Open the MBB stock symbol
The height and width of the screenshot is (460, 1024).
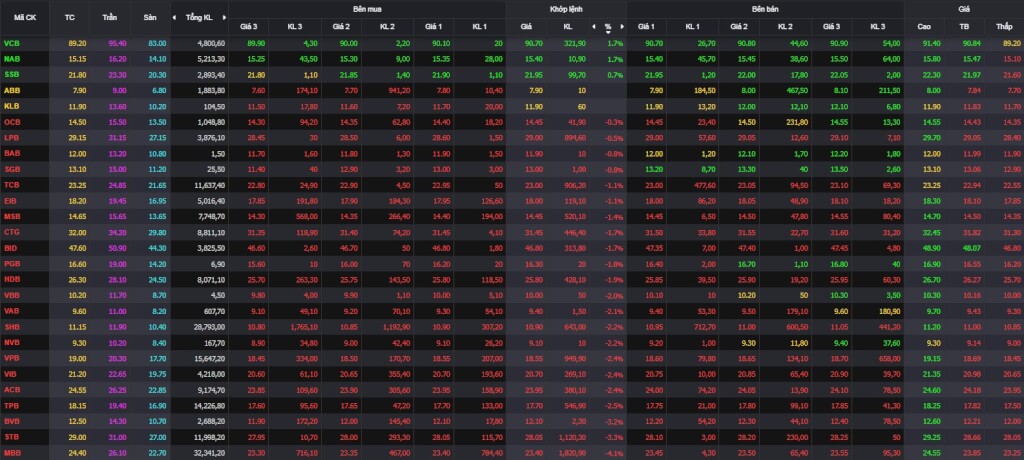12,453
